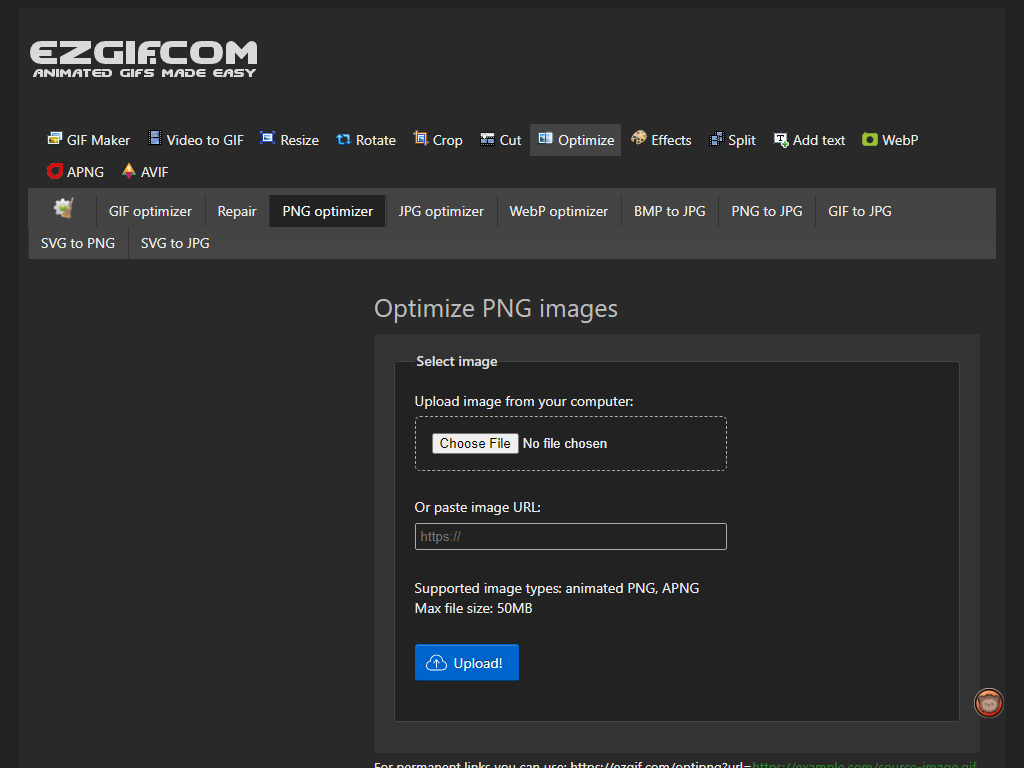
Task: Switch to JPG optimizer tab
Action: coord(441,211)
